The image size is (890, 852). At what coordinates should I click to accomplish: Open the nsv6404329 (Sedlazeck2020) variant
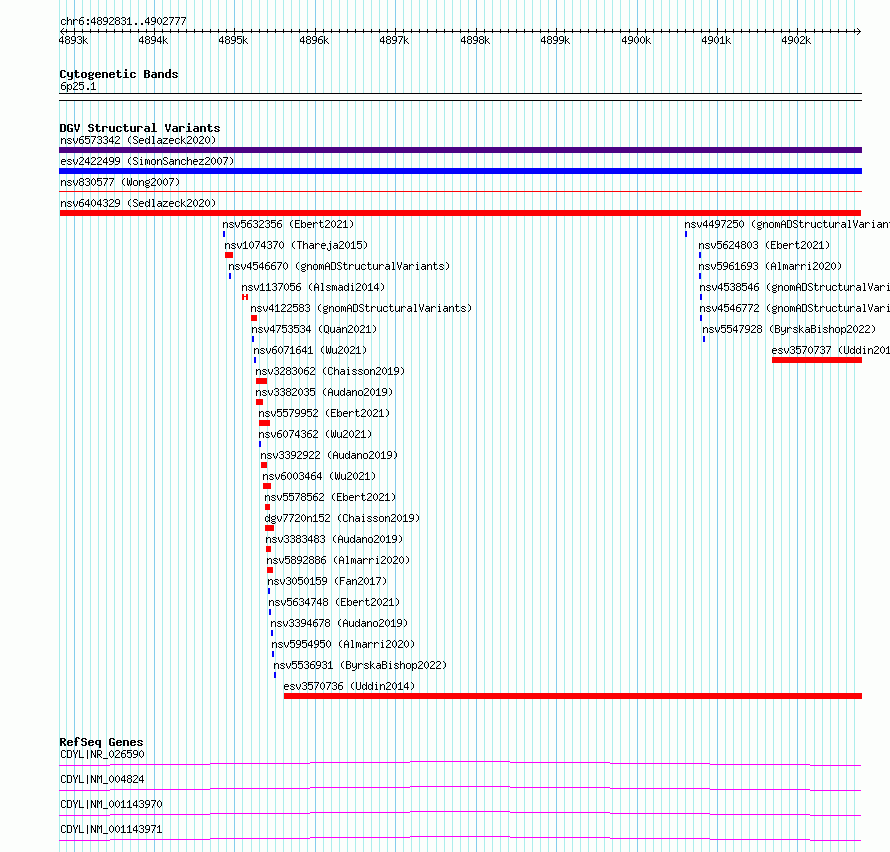138,203
